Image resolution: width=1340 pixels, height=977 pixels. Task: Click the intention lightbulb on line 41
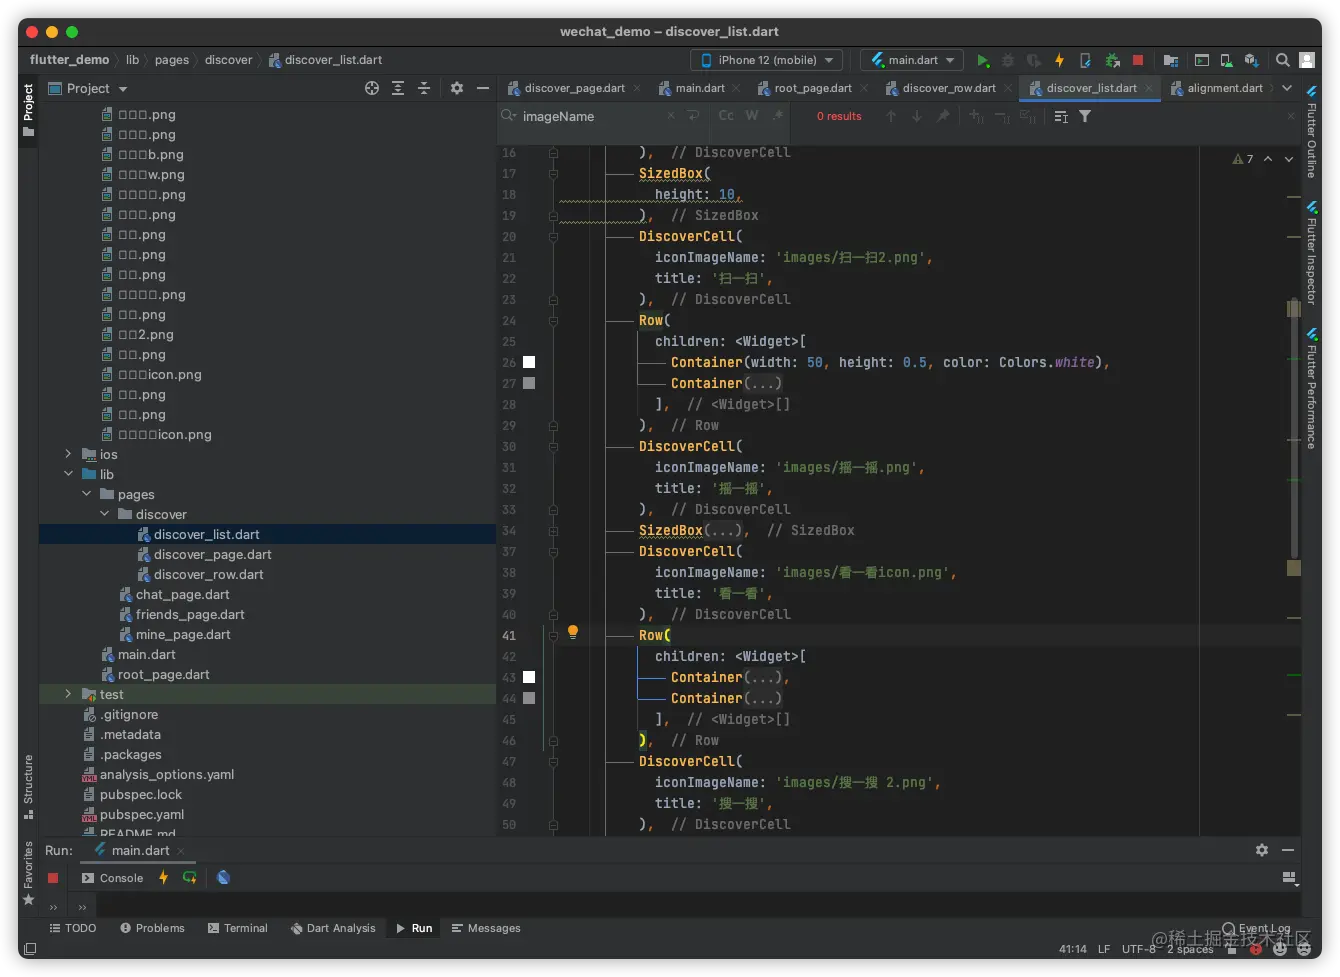(x=573, y=632)
